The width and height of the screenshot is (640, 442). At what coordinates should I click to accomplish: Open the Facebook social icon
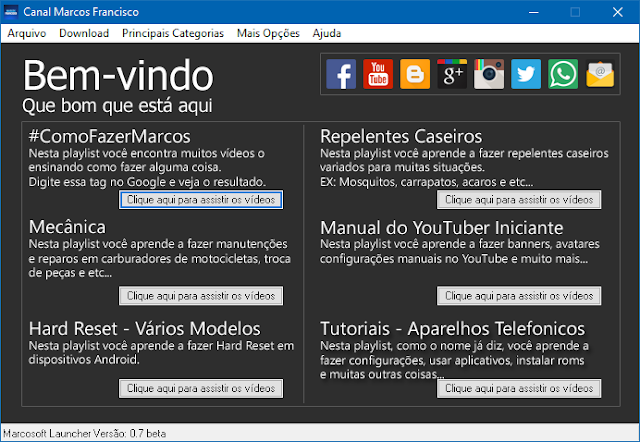pyautogui.click(x=341, y=74)
